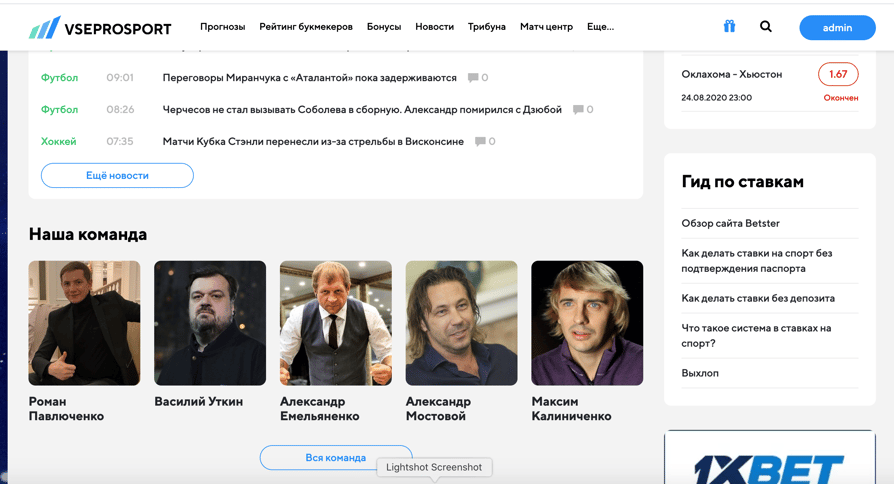Open the Прогнозы menu
Viewport: 894px width, 484px height.
point(222,27)
